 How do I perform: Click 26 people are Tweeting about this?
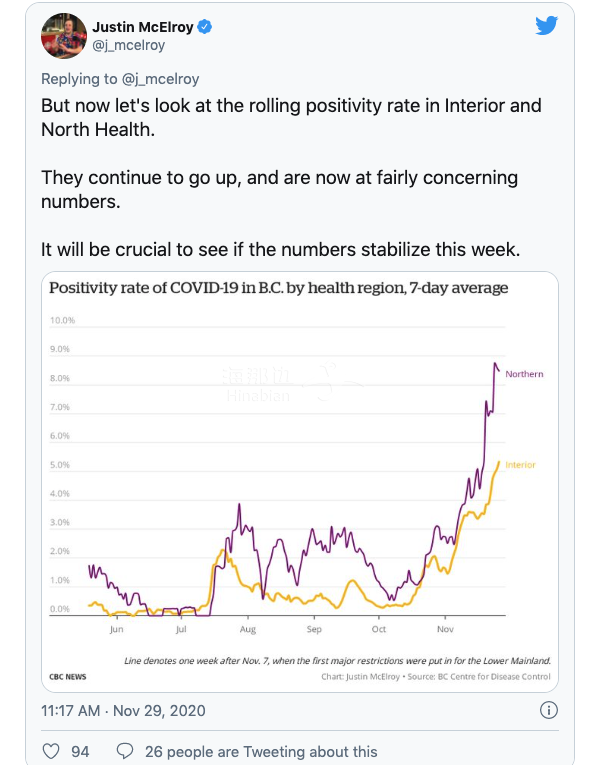click(261, 751)
